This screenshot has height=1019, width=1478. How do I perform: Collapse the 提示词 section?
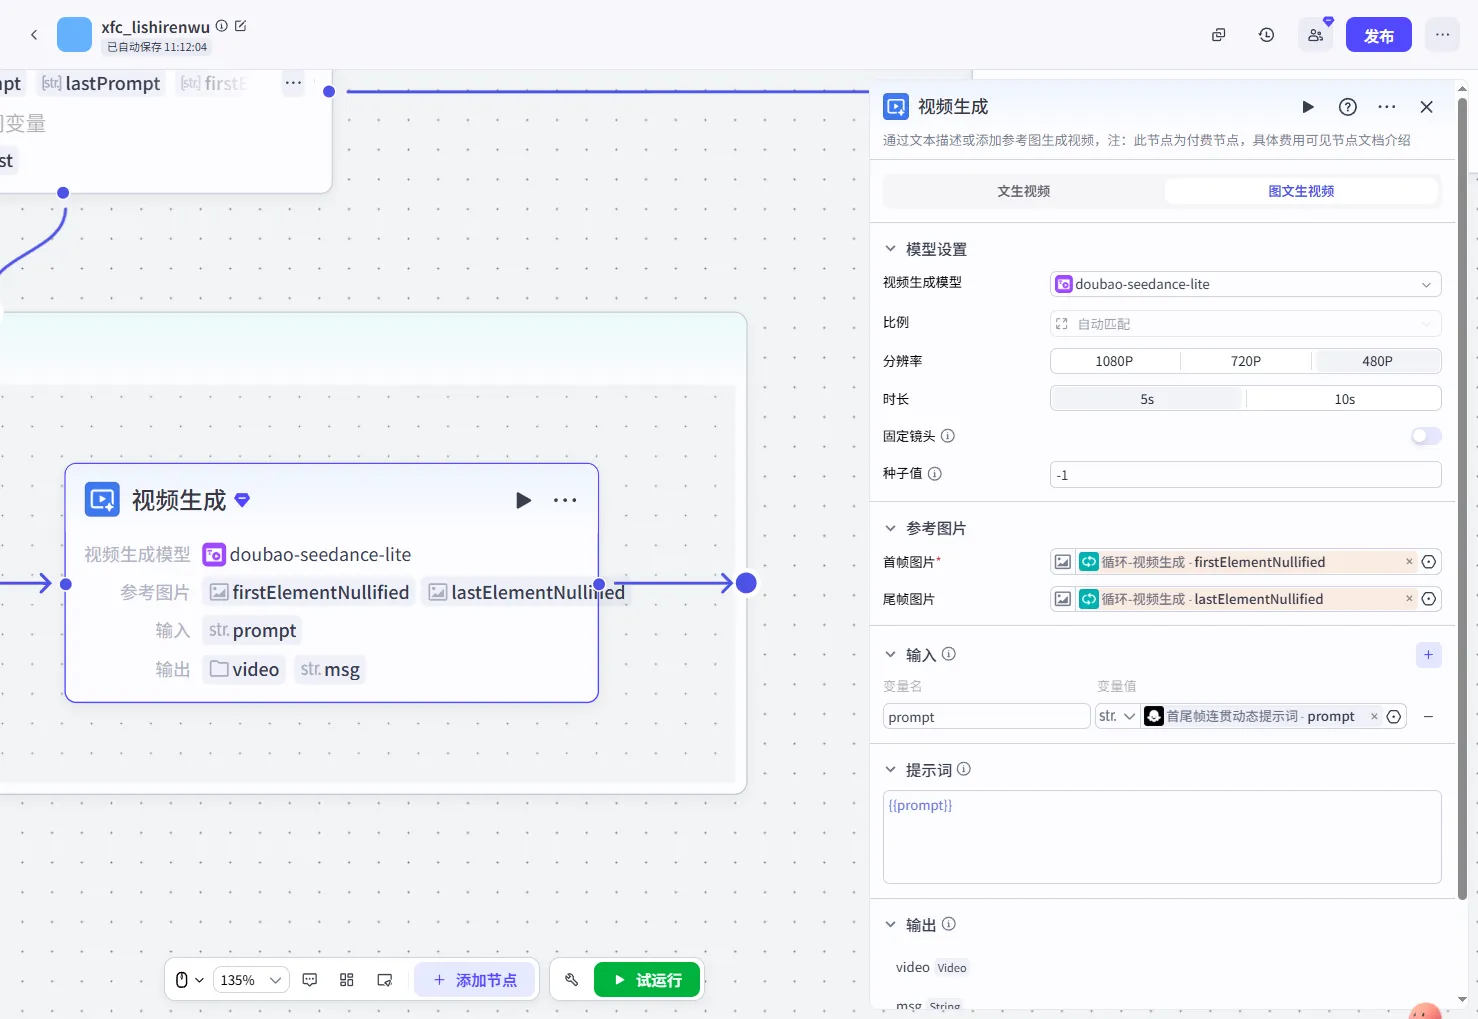point(890,770)
